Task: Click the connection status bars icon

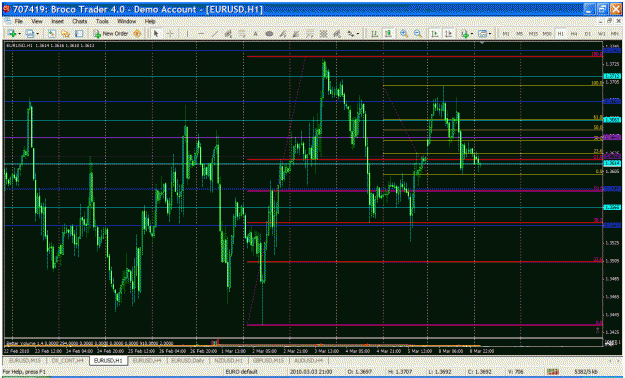Action: (x=553, y=372)
